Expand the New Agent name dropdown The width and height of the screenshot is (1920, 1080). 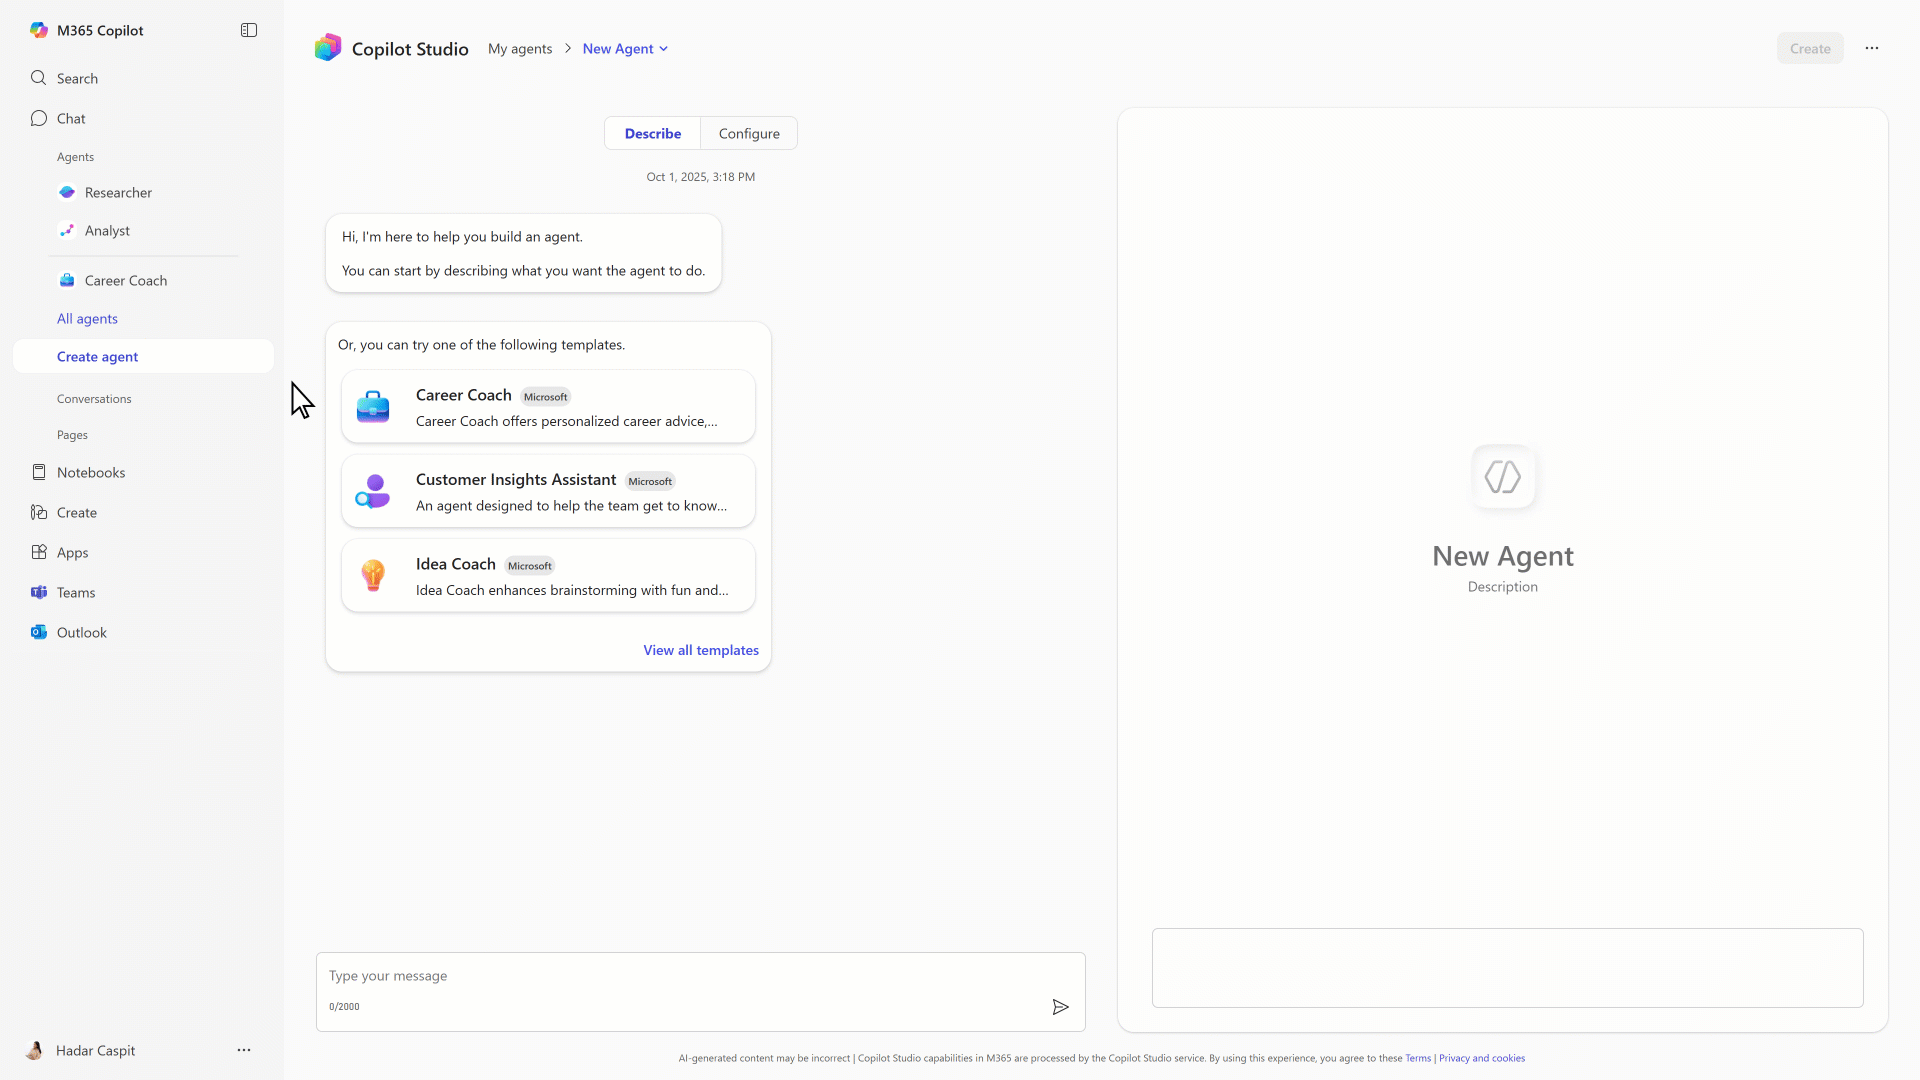pos(665,48)
